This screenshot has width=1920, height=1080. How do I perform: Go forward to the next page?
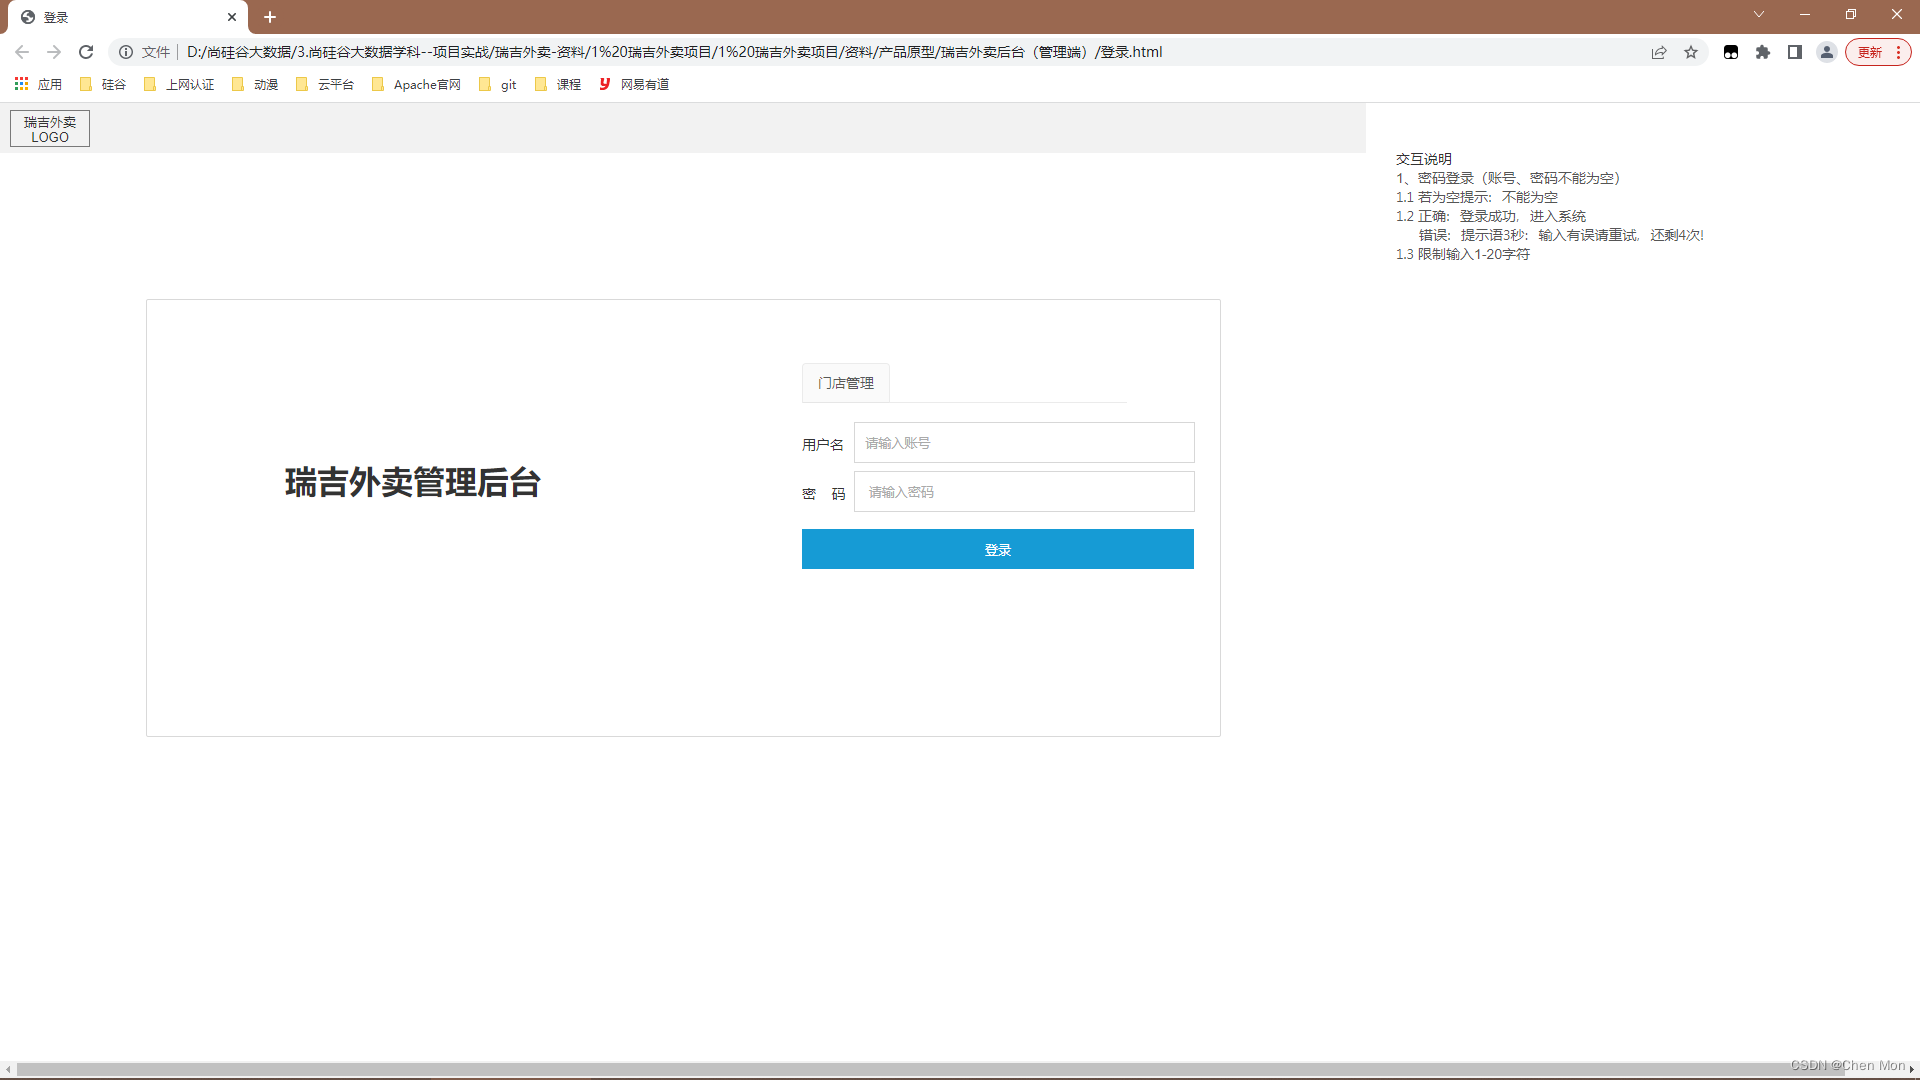[x=54, y=52]
